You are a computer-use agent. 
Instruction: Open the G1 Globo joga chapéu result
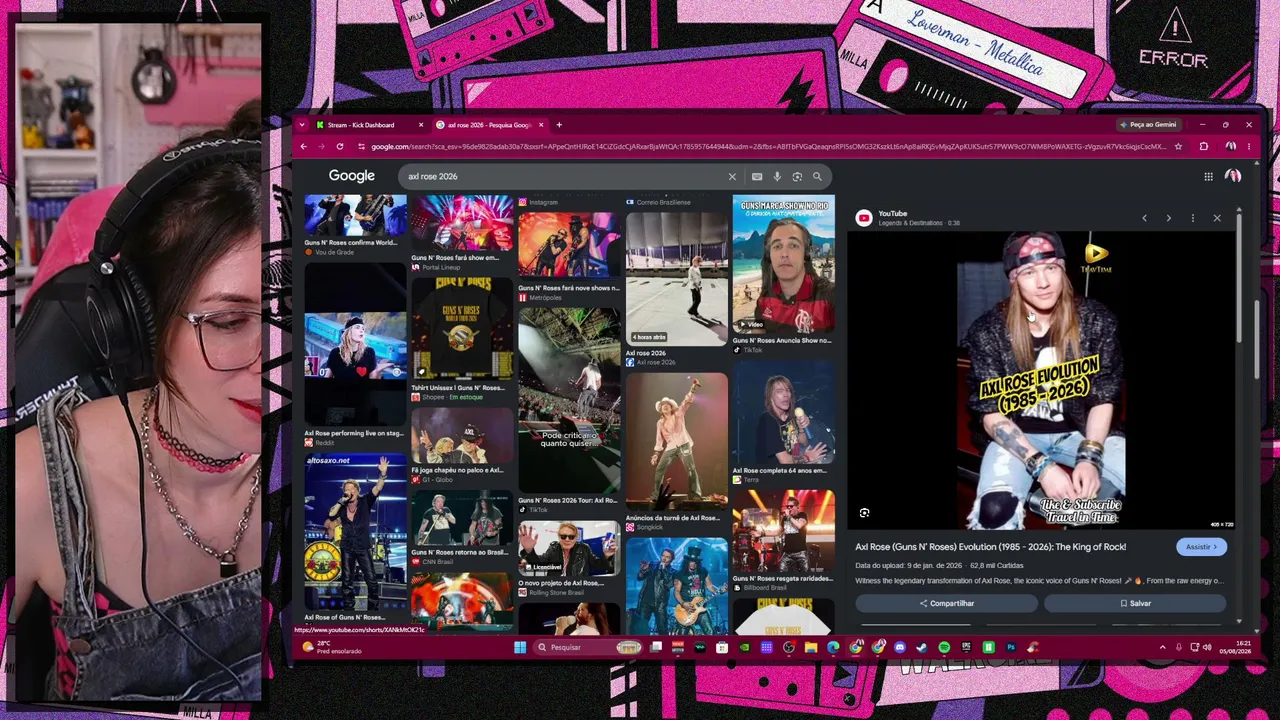point(462,447)
